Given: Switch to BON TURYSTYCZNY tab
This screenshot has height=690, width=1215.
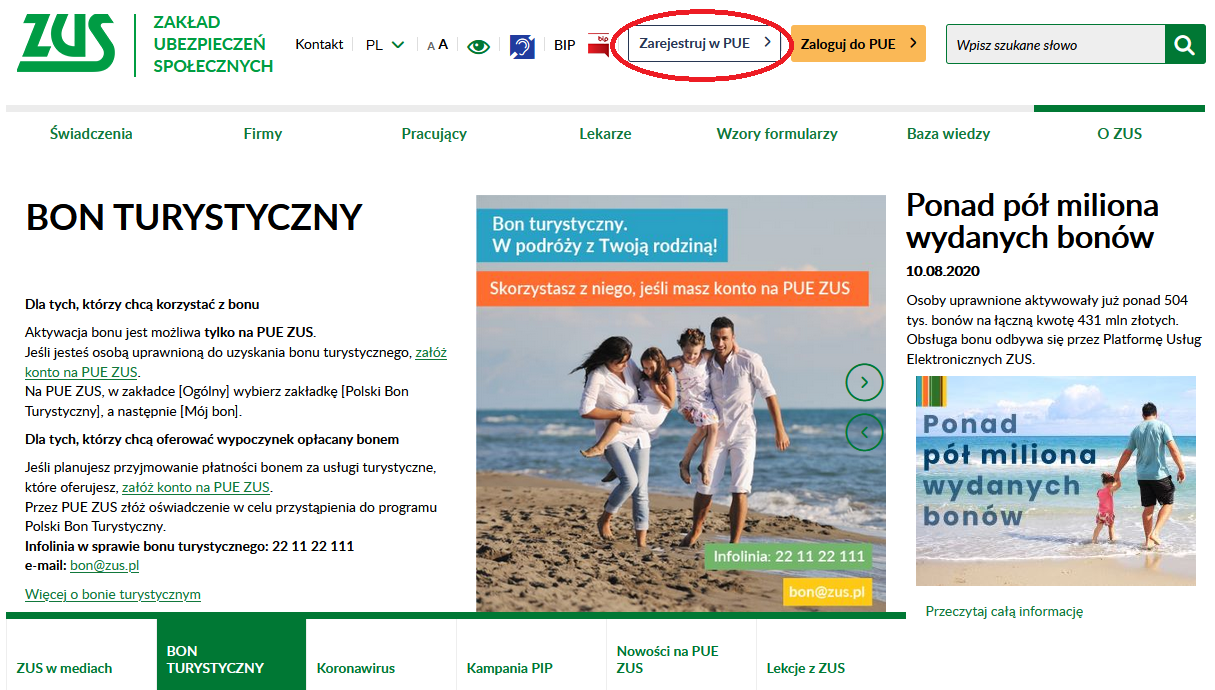Looking at the screenshot, I should coord(231,655).
